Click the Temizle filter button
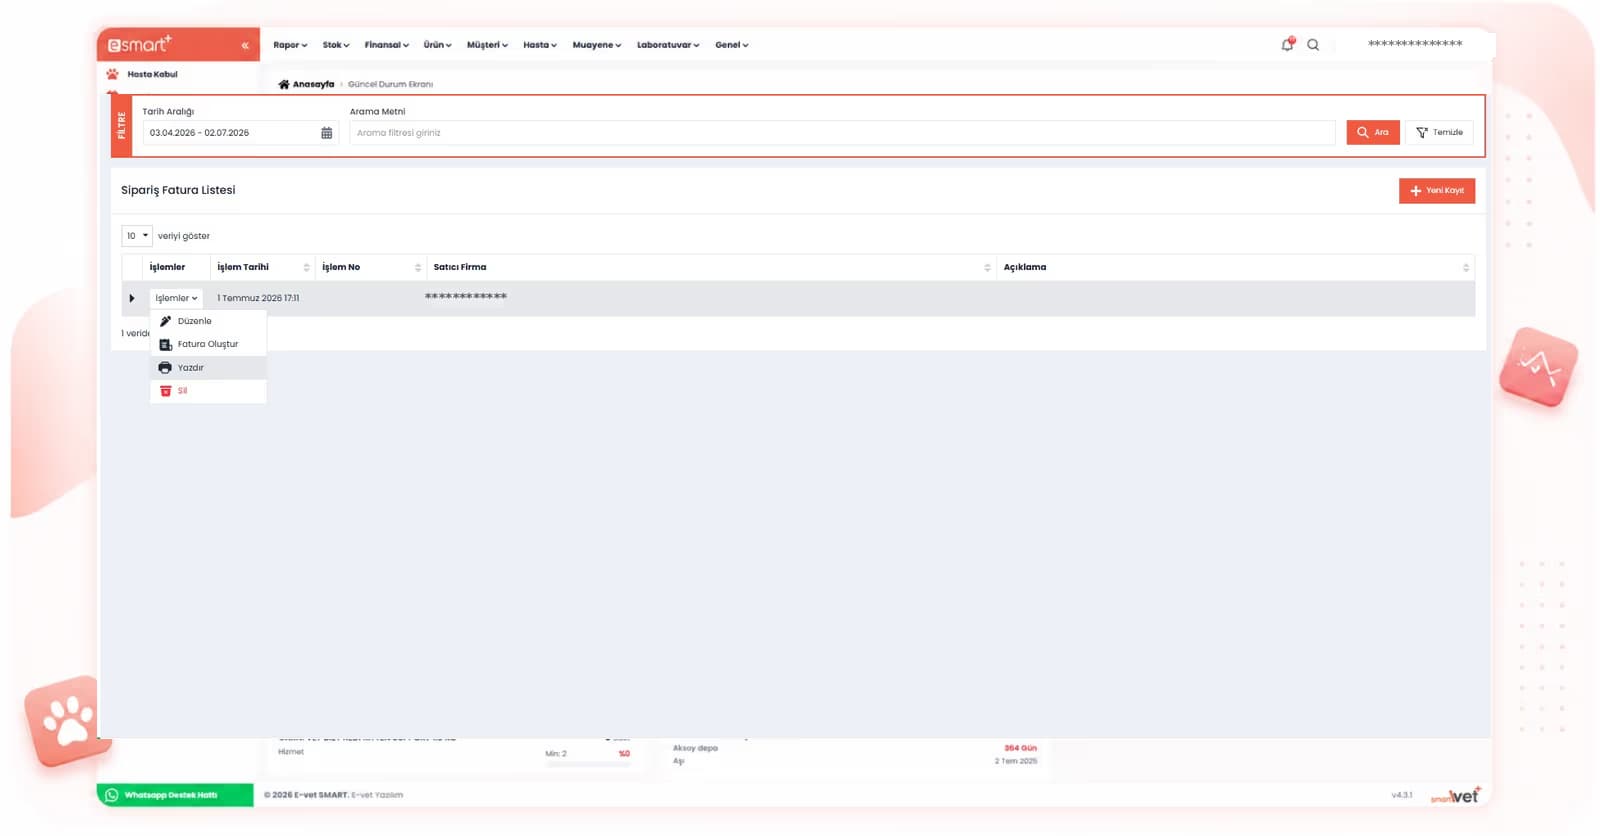The width and height of the screenshot is (1600, 836). 1439,132
